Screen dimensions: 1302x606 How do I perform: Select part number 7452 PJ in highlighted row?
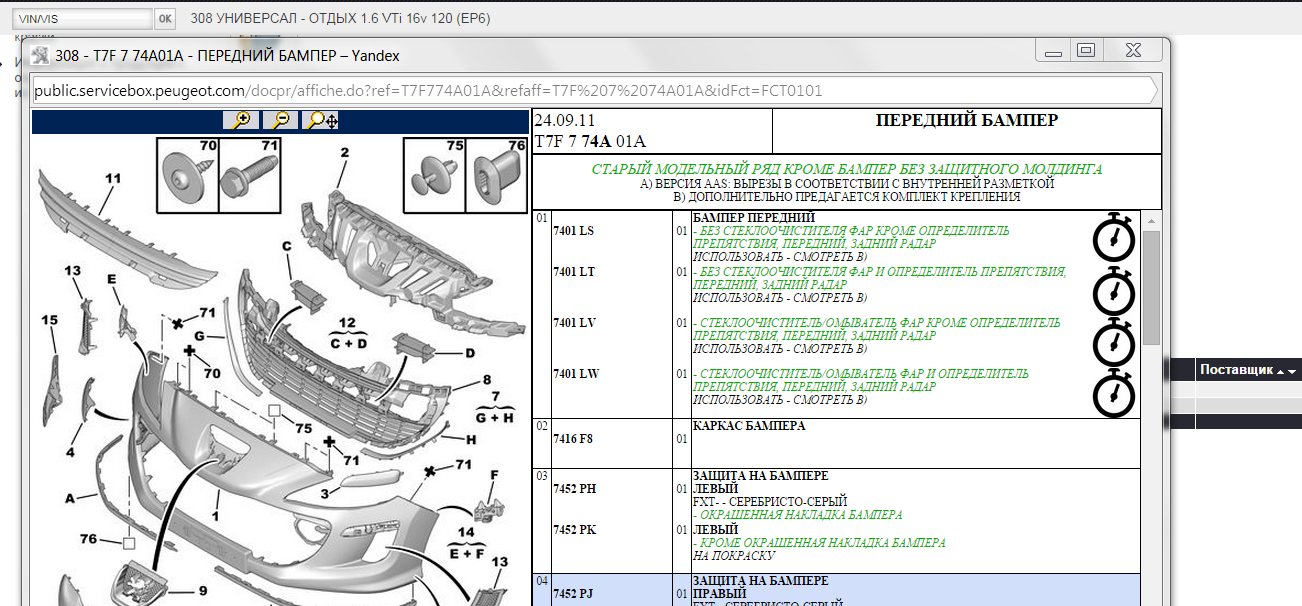click(574, 594)
